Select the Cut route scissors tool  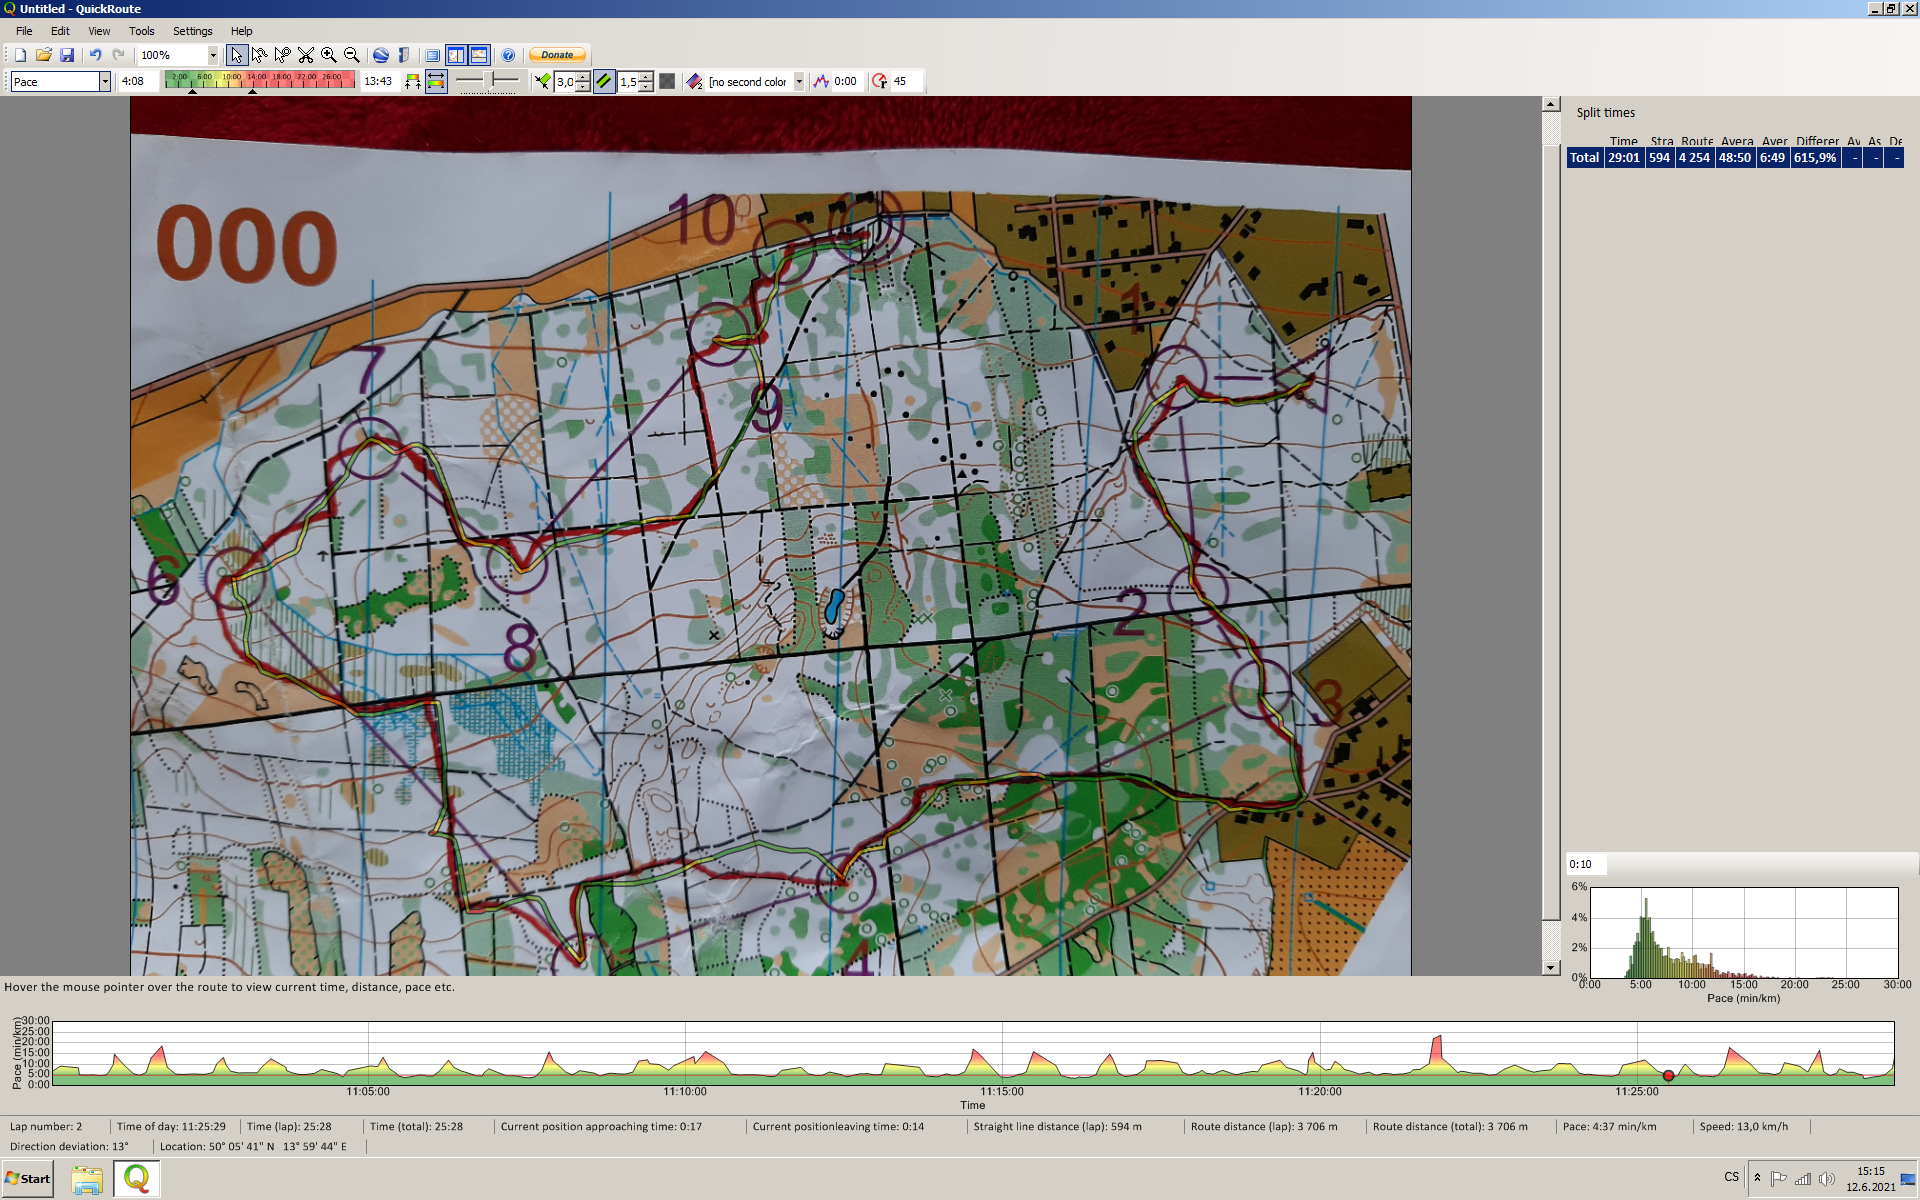point(306,55)
